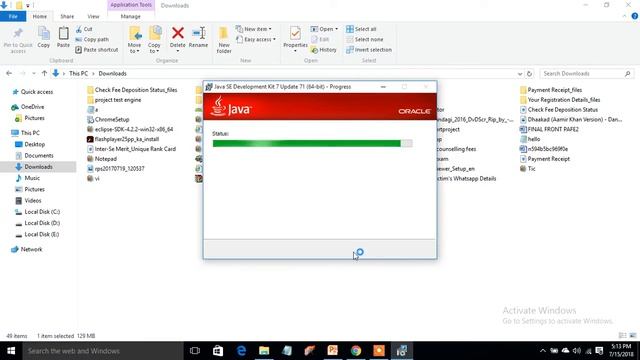The width and height of the screenshot is (640, 360).
Task: Switch to the Share ribbon tab
Action: (x=67, y=16)
